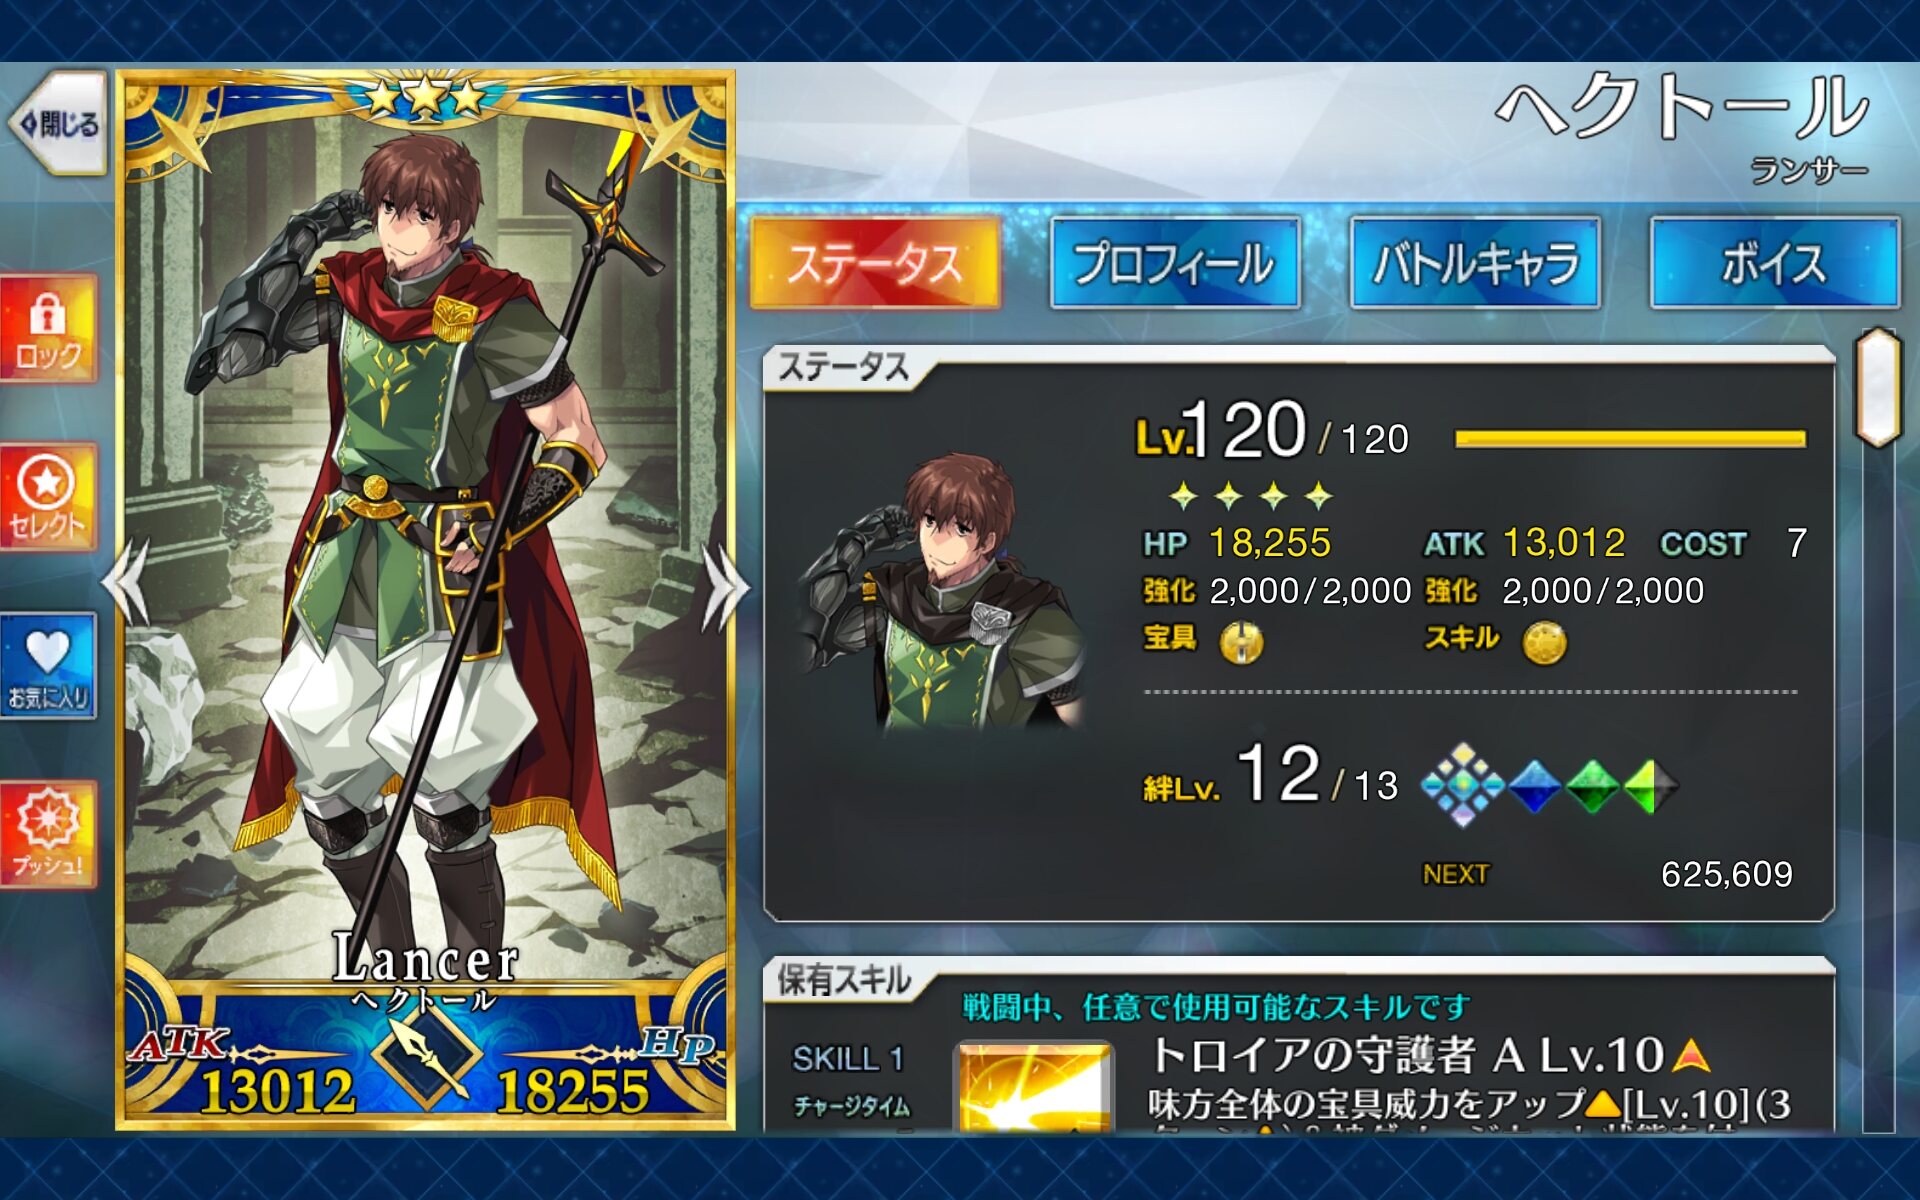
Task: Open the バトルキャラ tab
Action: click(1475, 263)
